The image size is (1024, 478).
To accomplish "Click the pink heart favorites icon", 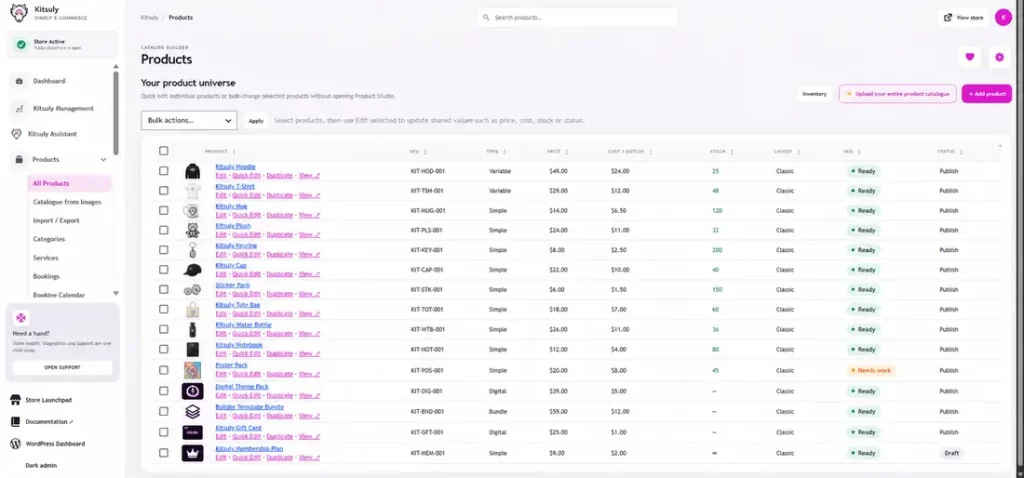I will pyautogui.click(x=970, y=57).
